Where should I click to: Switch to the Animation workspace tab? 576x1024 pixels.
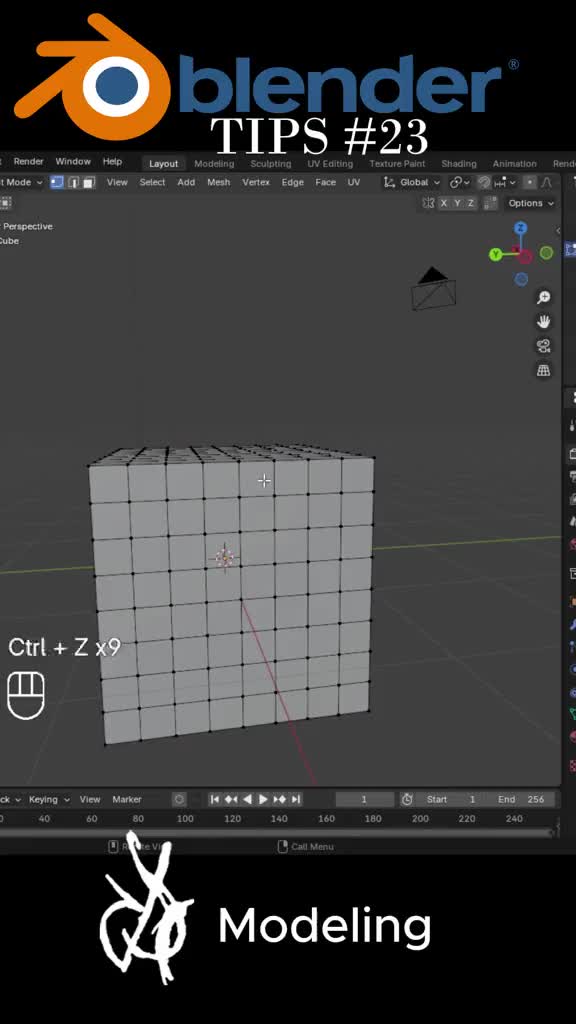[x=515, y=164]
